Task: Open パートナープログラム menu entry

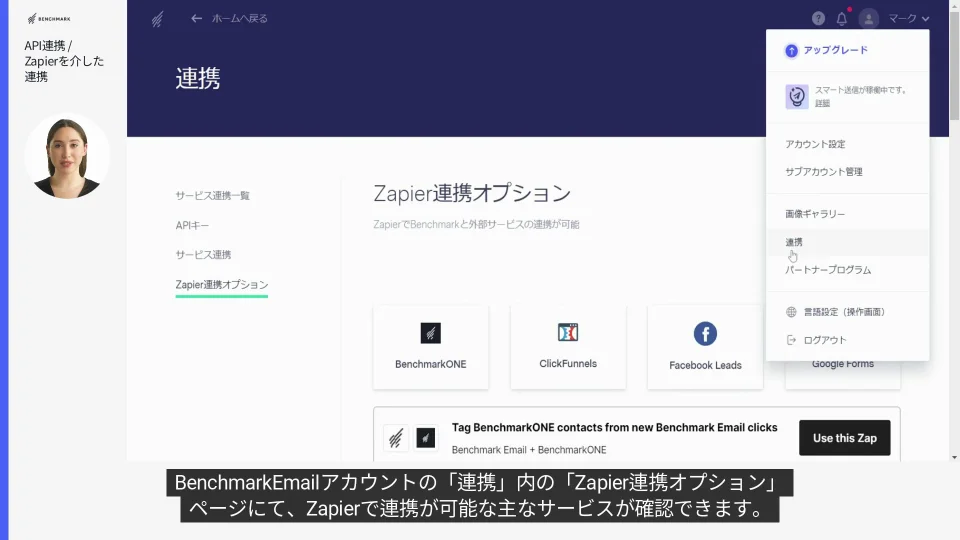Action: pos(828,269)
